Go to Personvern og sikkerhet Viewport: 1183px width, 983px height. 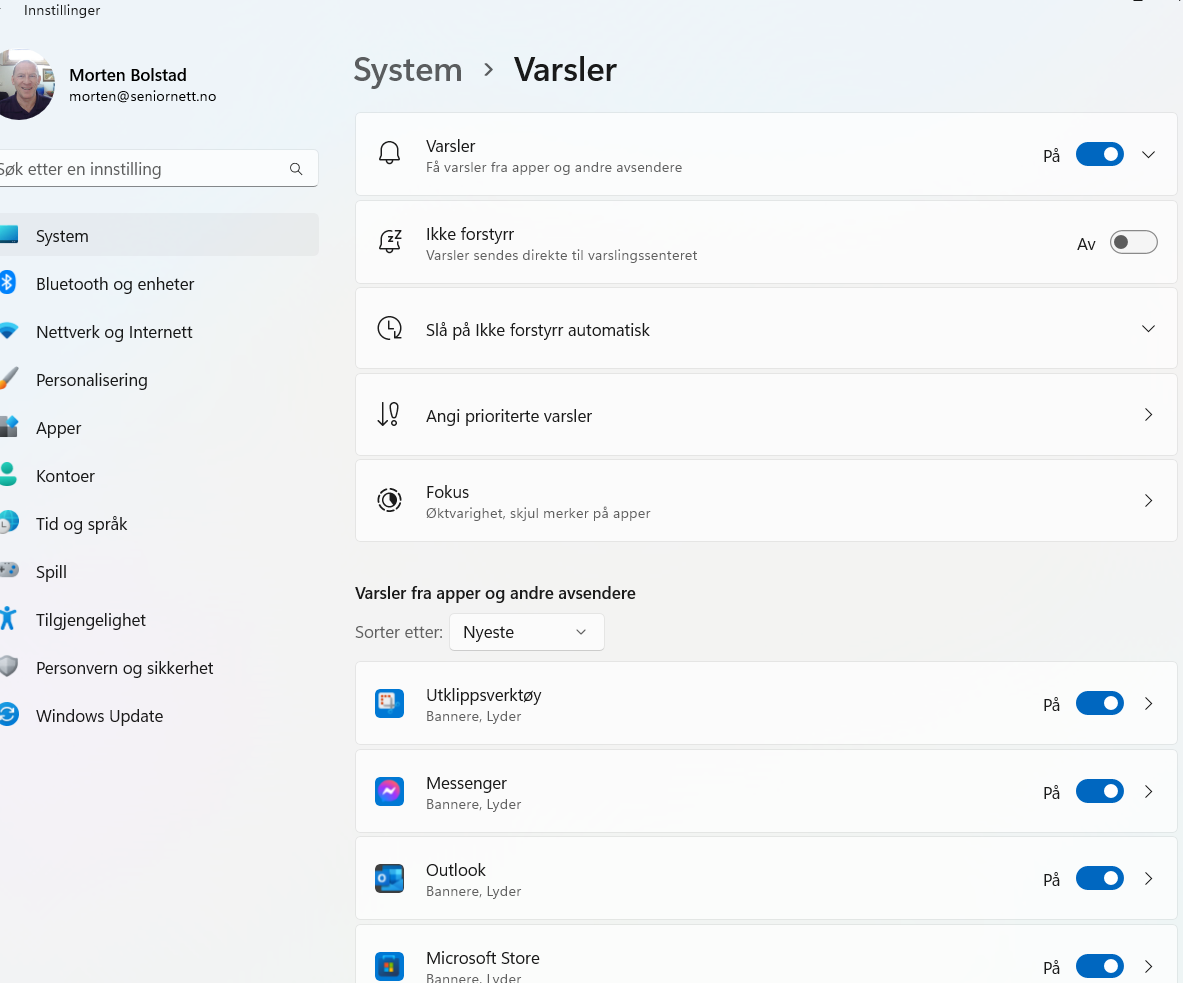click(x=124, y=668)
